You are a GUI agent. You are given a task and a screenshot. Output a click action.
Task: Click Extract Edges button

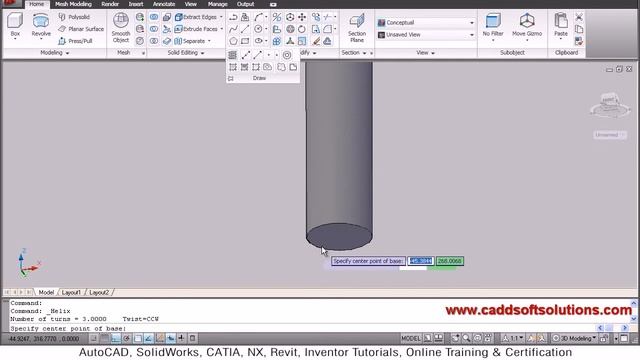point(196,17)
